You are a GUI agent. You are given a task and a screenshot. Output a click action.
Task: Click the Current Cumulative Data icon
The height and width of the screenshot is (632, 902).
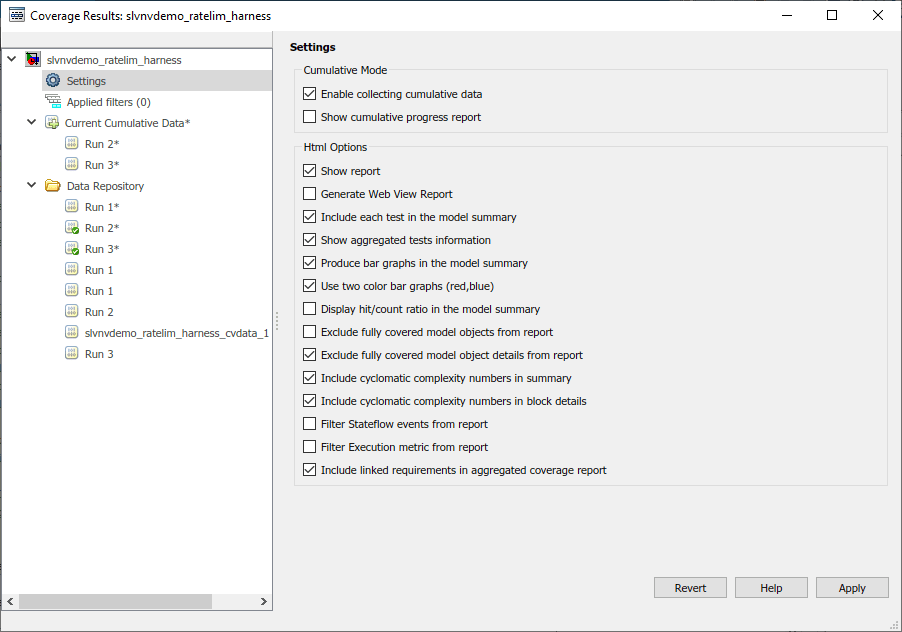pyautogui.click(x=52, y=123)
